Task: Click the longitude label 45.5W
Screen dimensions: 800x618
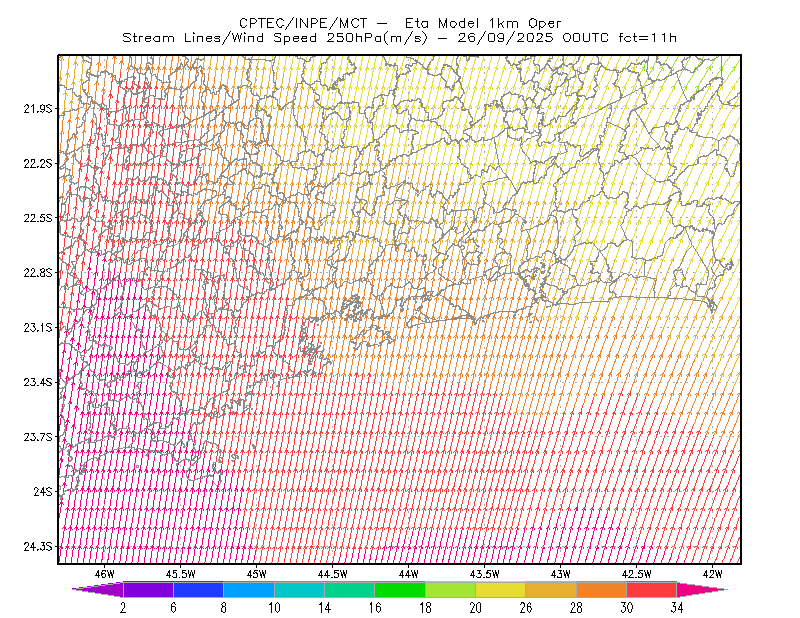Action: pos(181,574)
